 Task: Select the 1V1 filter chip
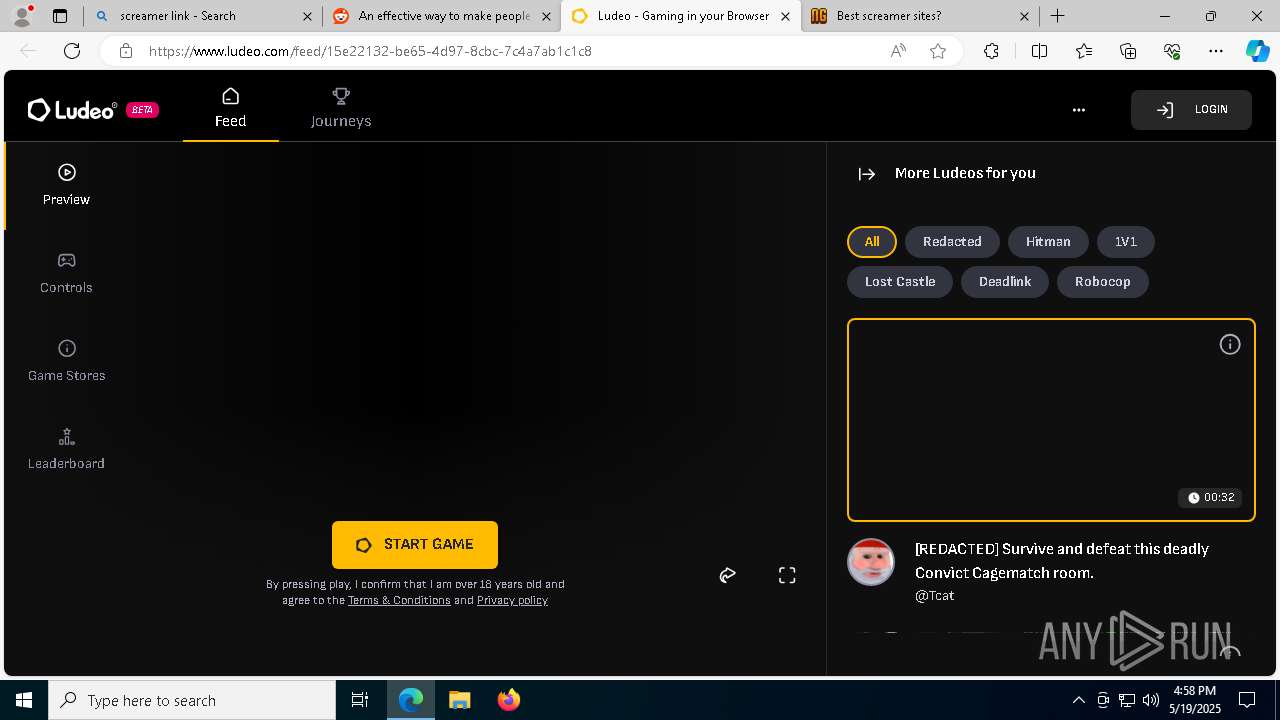tap(1126, 242)
